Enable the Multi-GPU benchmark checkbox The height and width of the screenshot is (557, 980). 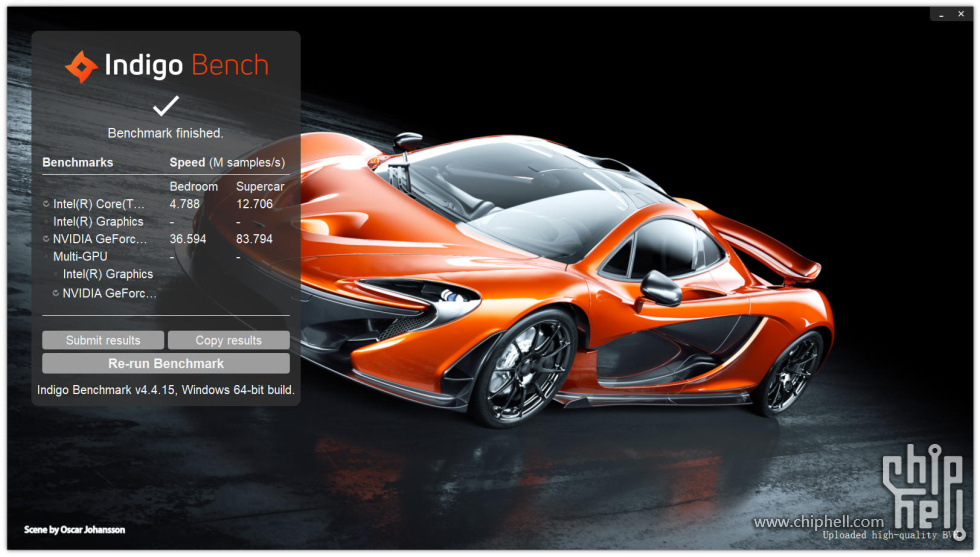(46, 256)
